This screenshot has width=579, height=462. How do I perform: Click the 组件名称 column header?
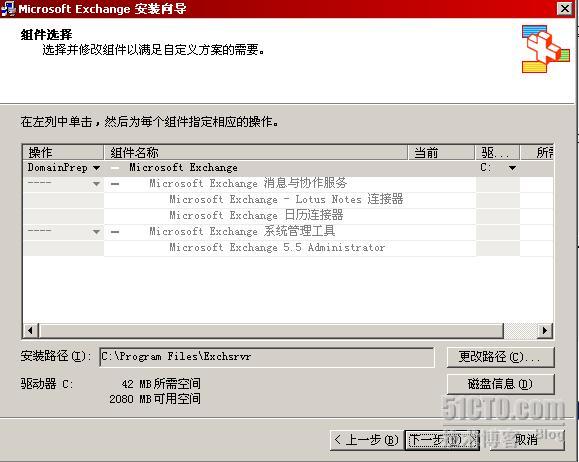coord(256,152)
